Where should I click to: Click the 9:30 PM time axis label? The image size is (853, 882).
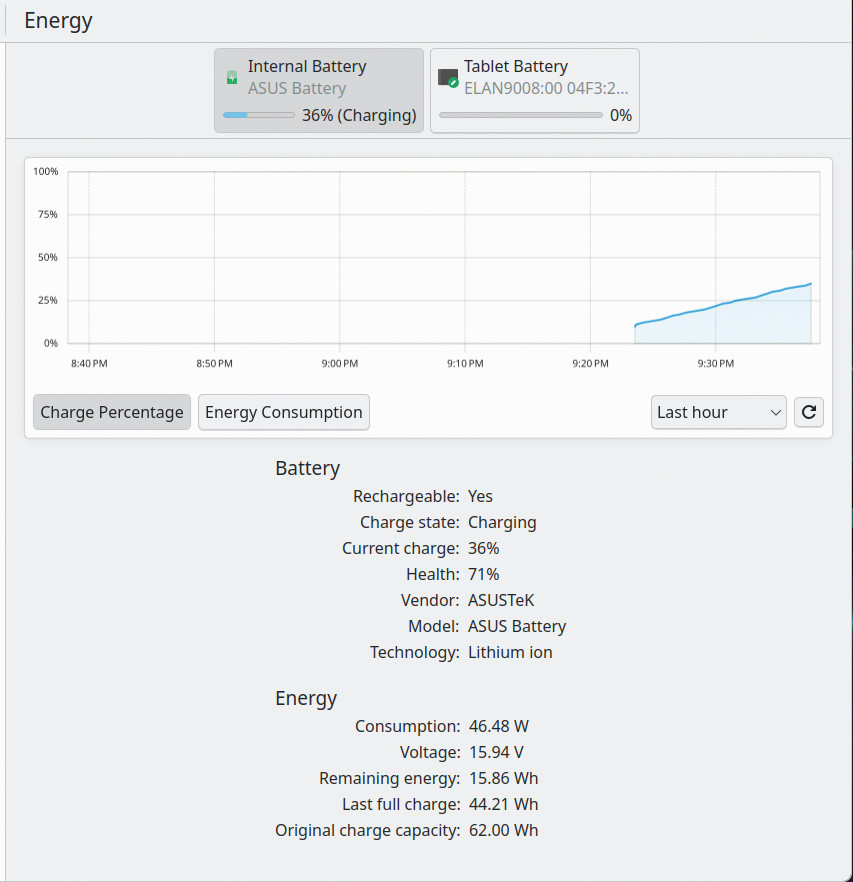[716, 363]
